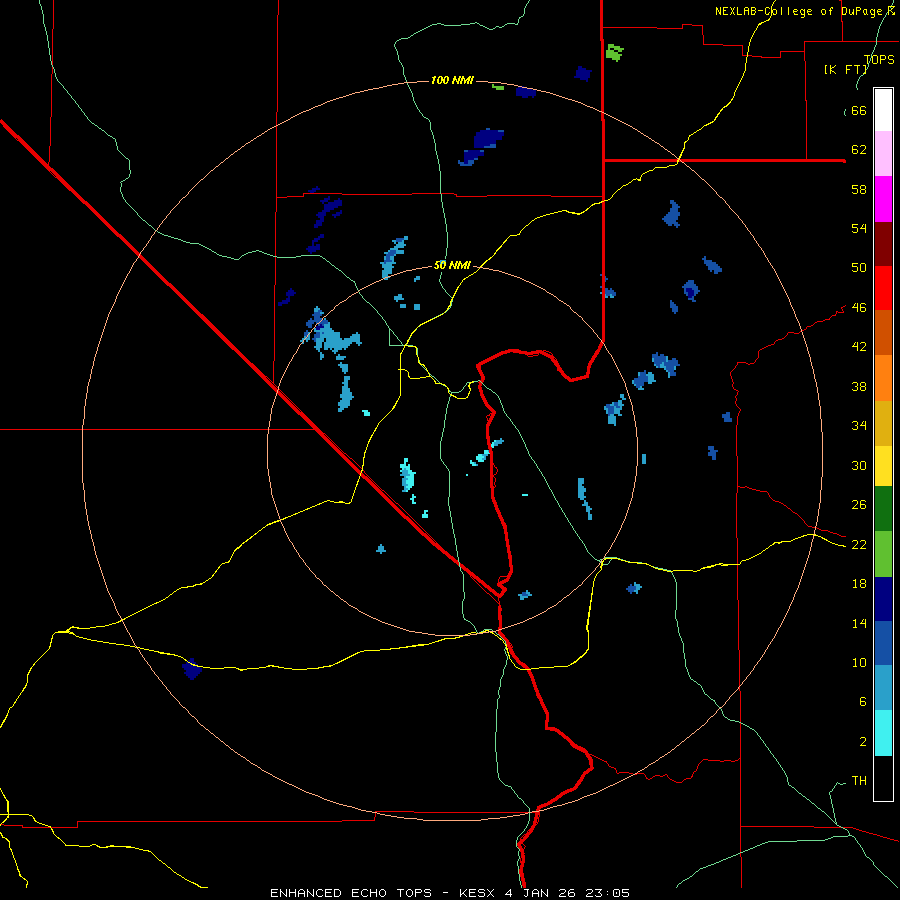900x900 pixels.
Task: Click the '4 JAN 26' date in the footer
Action: pos(542,893)
